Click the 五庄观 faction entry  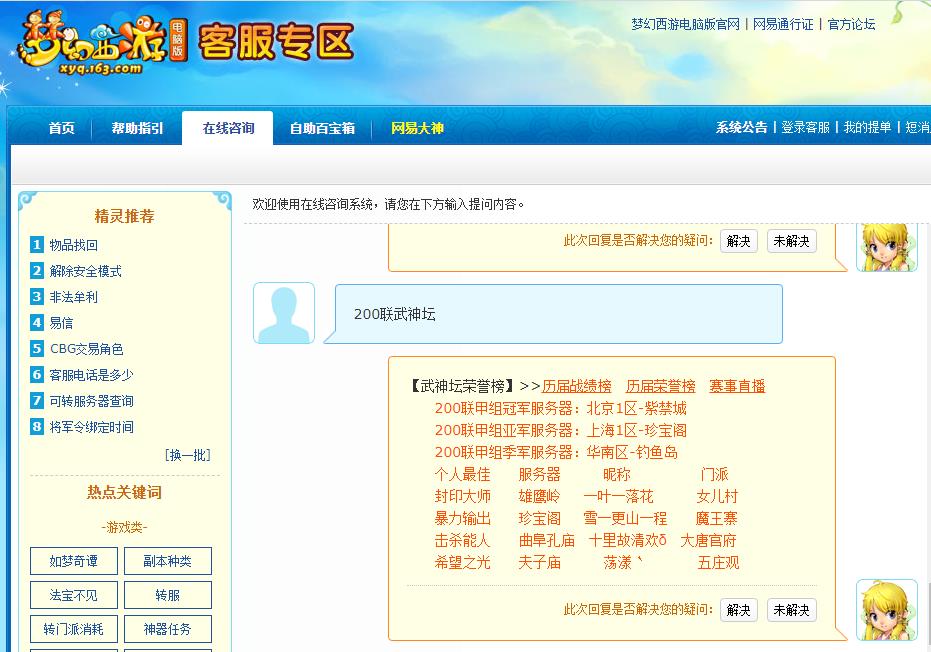pyautogui.click(x=718, y=562)
